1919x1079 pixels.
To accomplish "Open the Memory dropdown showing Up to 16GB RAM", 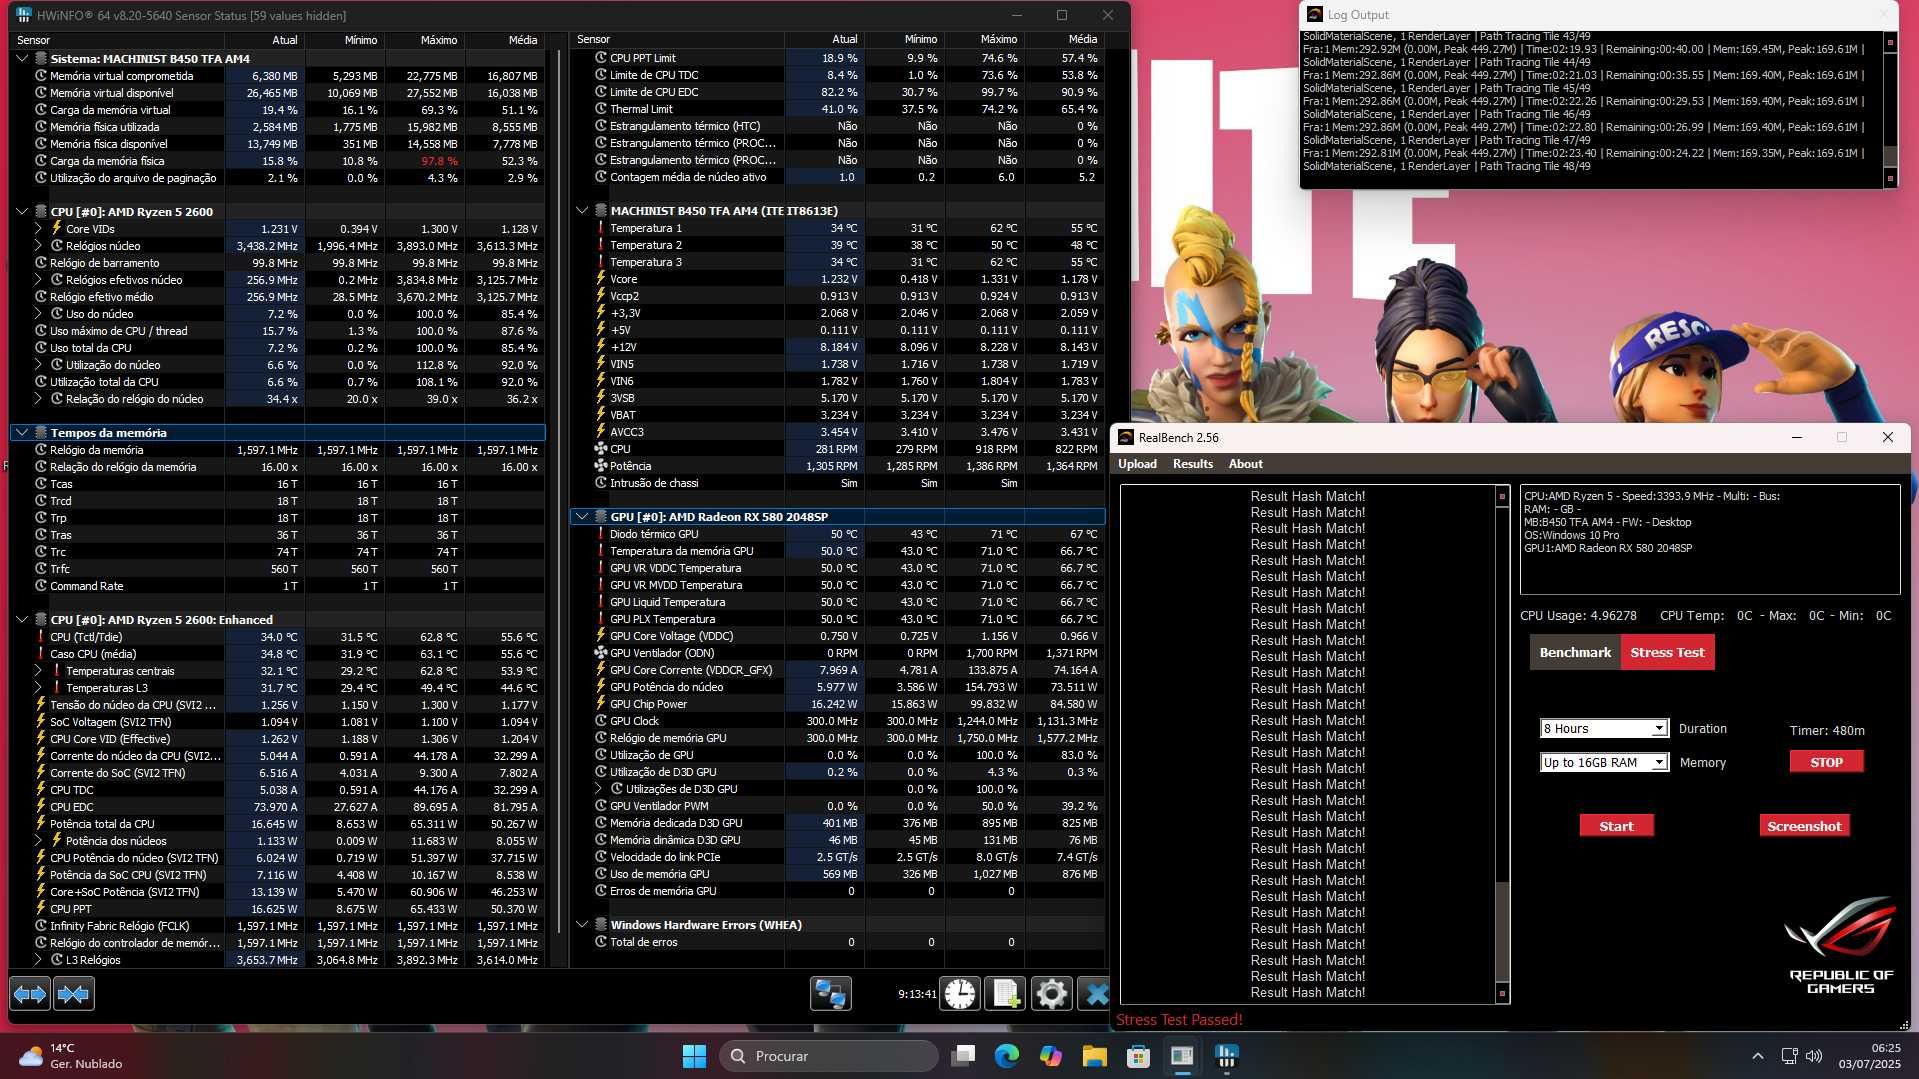I will tap(1604, 763).
